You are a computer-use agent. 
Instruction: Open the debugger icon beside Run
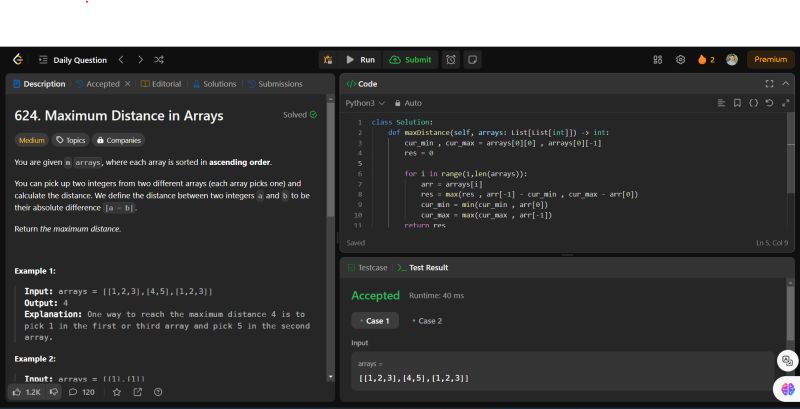328,60
